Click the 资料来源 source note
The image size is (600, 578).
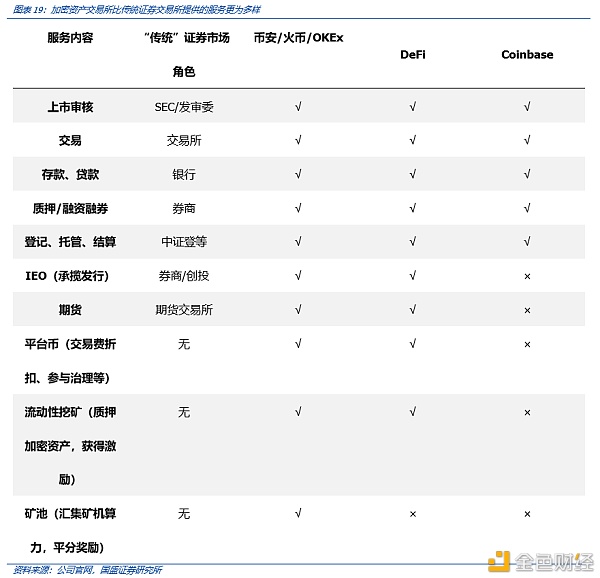[x=88, y=570]
